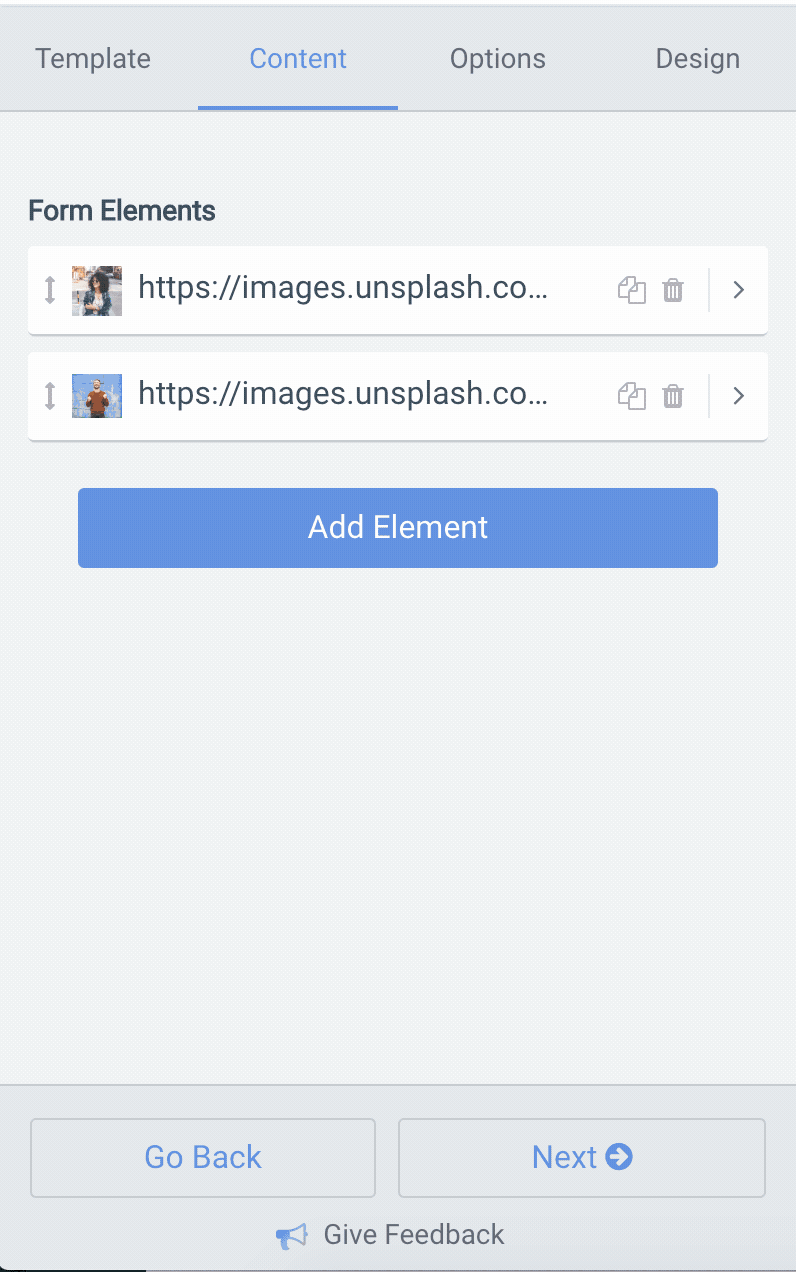
Task: Grab the reorder handle of the second element
Action: point(50,396)
